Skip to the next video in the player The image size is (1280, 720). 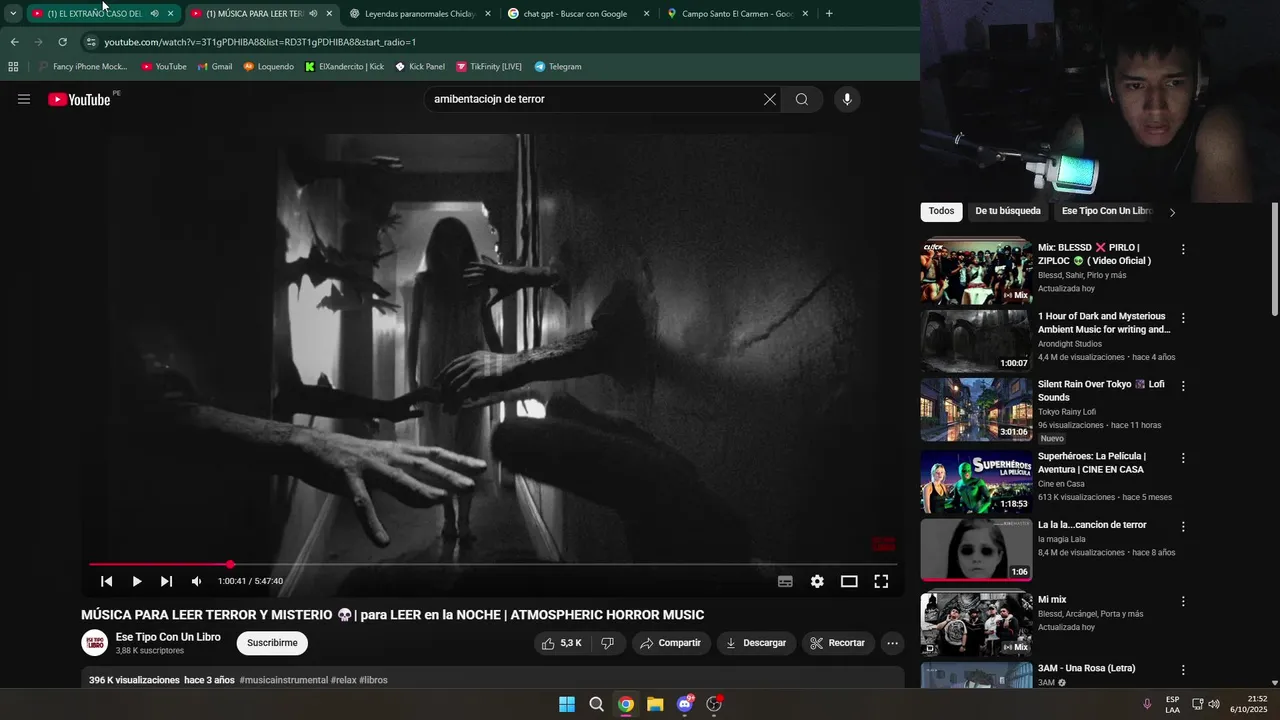click(166, 581)
